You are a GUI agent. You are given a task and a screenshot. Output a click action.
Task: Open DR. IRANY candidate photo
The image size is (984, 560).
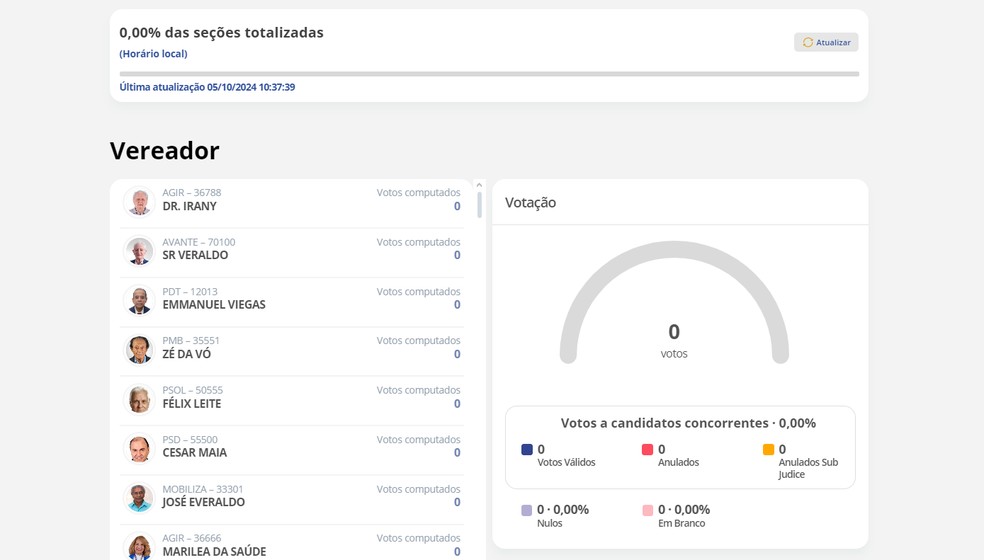pyautogui.click(x=139, y=201)
